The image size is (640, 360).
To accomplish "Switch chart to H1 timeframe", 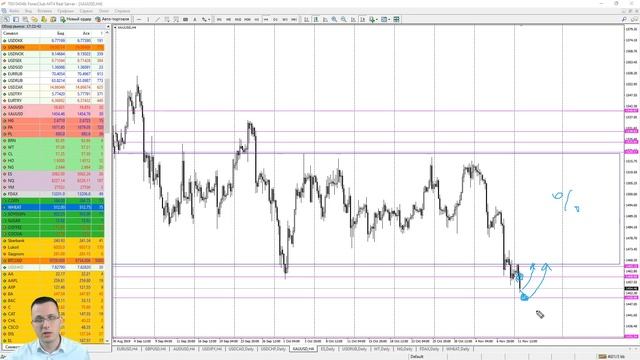I will [257, 19].
